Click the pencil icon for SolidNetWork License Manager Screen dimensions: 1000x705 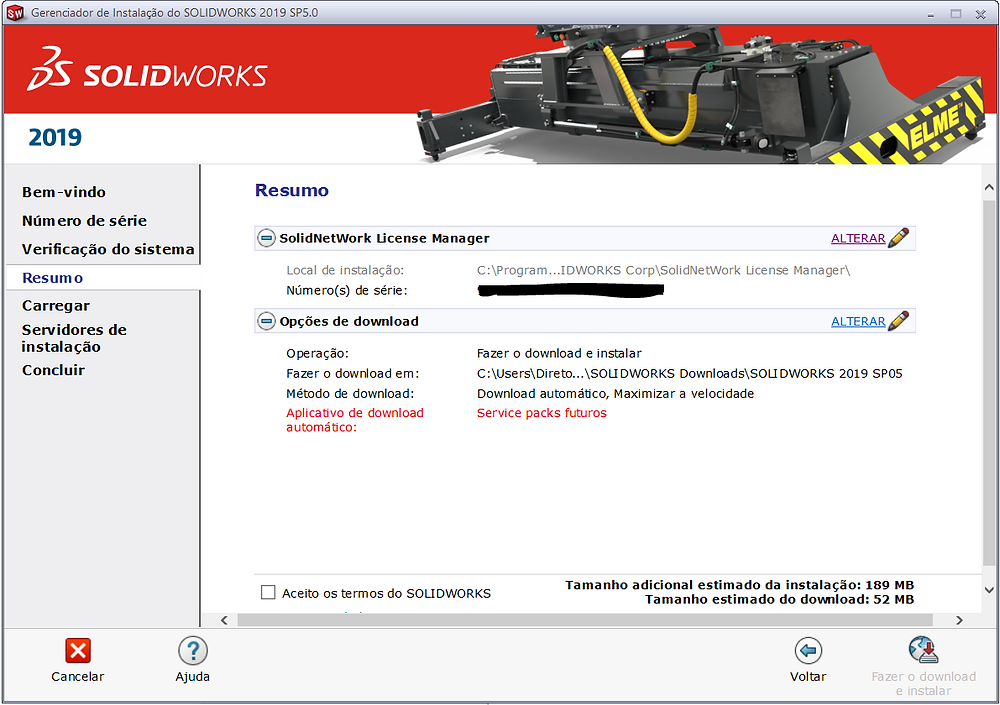coord(899,237)
